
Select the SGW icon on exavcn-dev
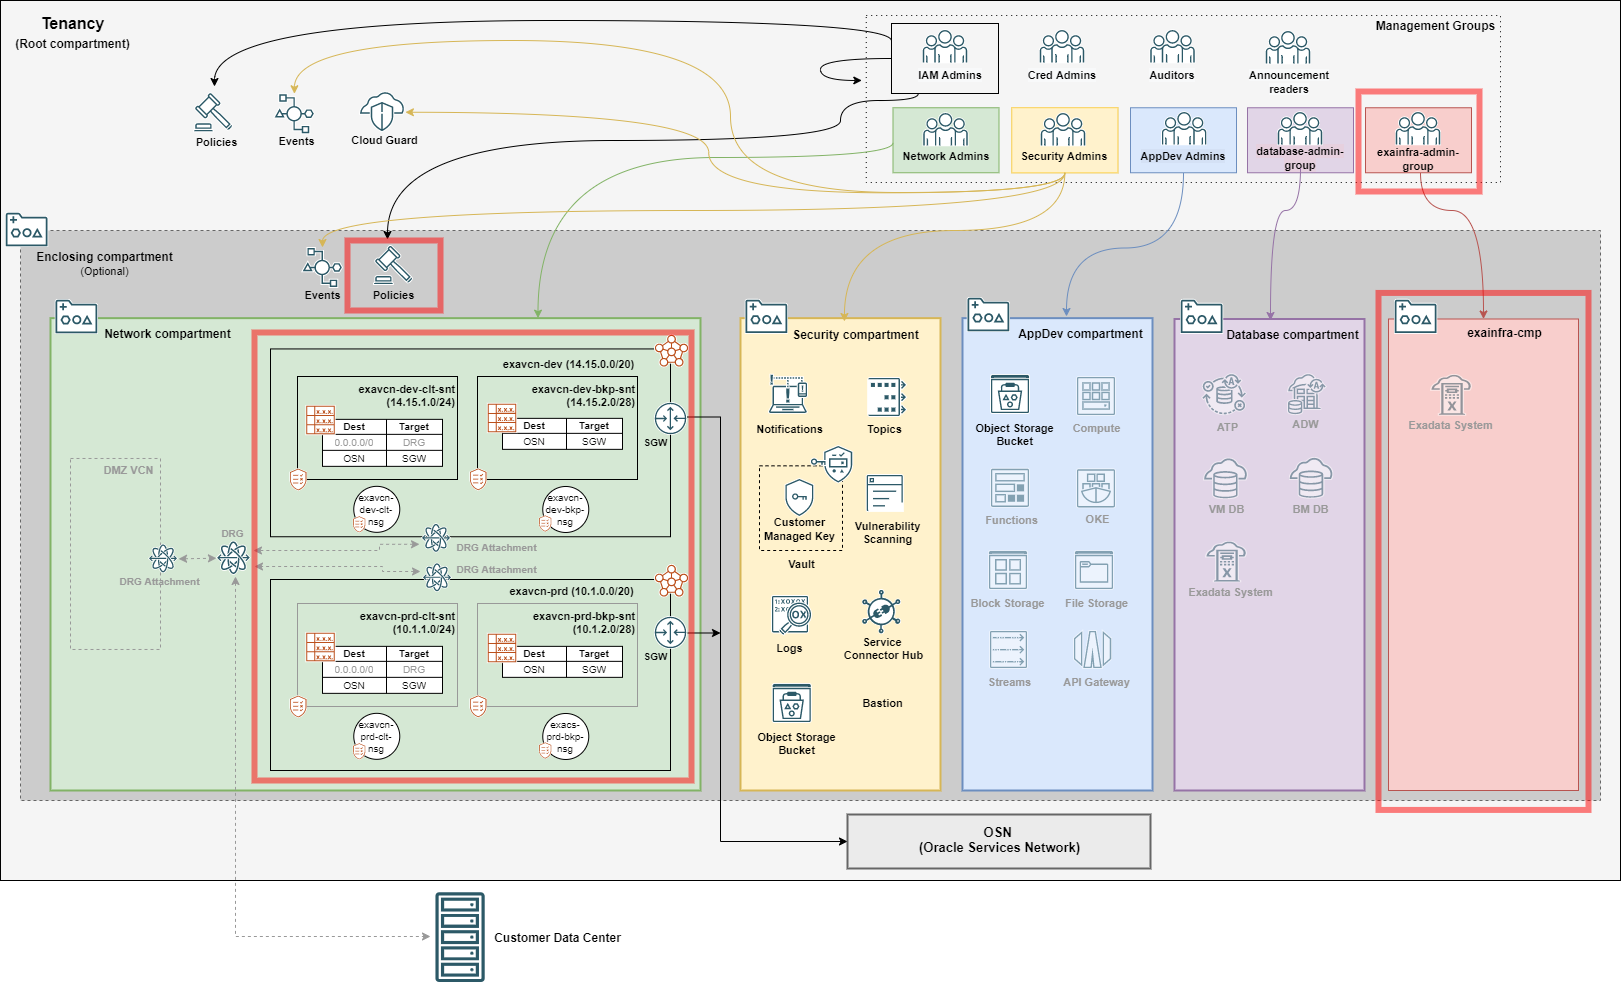click(670, 418)
